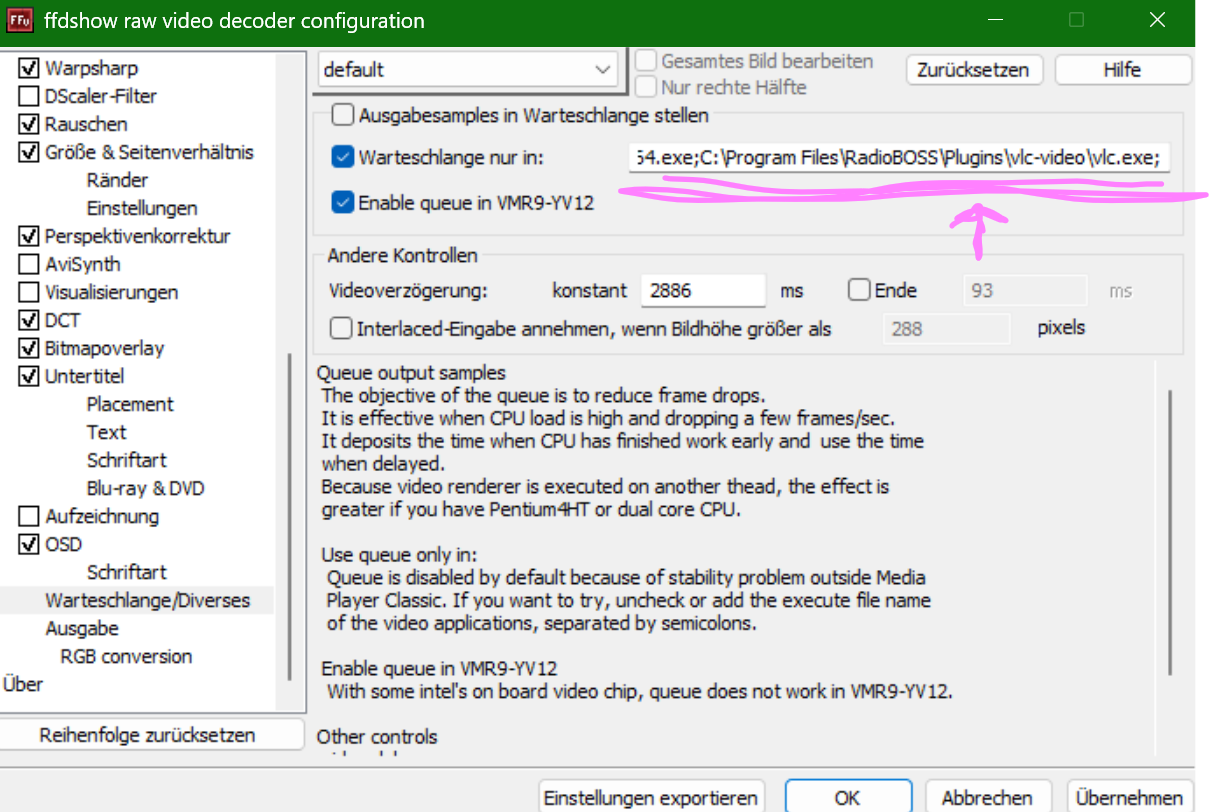The width and height of the screenshot is (1209, 812).
Task: Open the Blu-ray & DVD page
Action: tap(145, 489)
